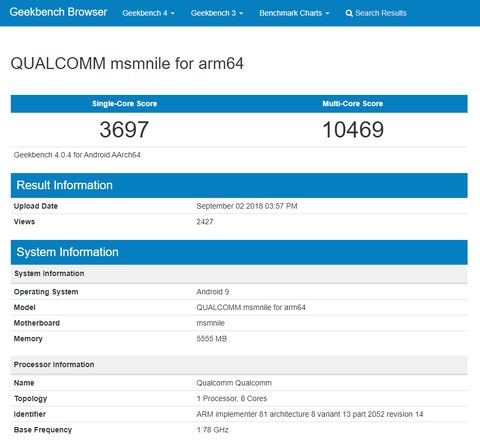Click the multi-core score 10469
The width and height of the screenshot is (480, 441).
click(x=353, y=129)
